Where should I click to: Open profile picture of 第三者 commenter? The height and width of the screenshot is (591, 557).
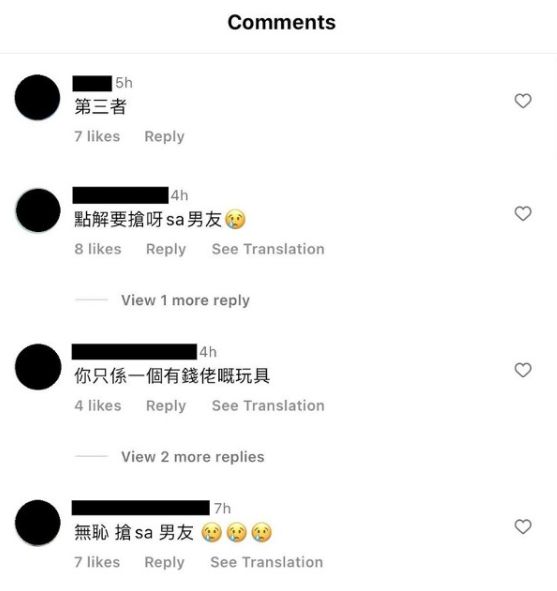(37, 97)
